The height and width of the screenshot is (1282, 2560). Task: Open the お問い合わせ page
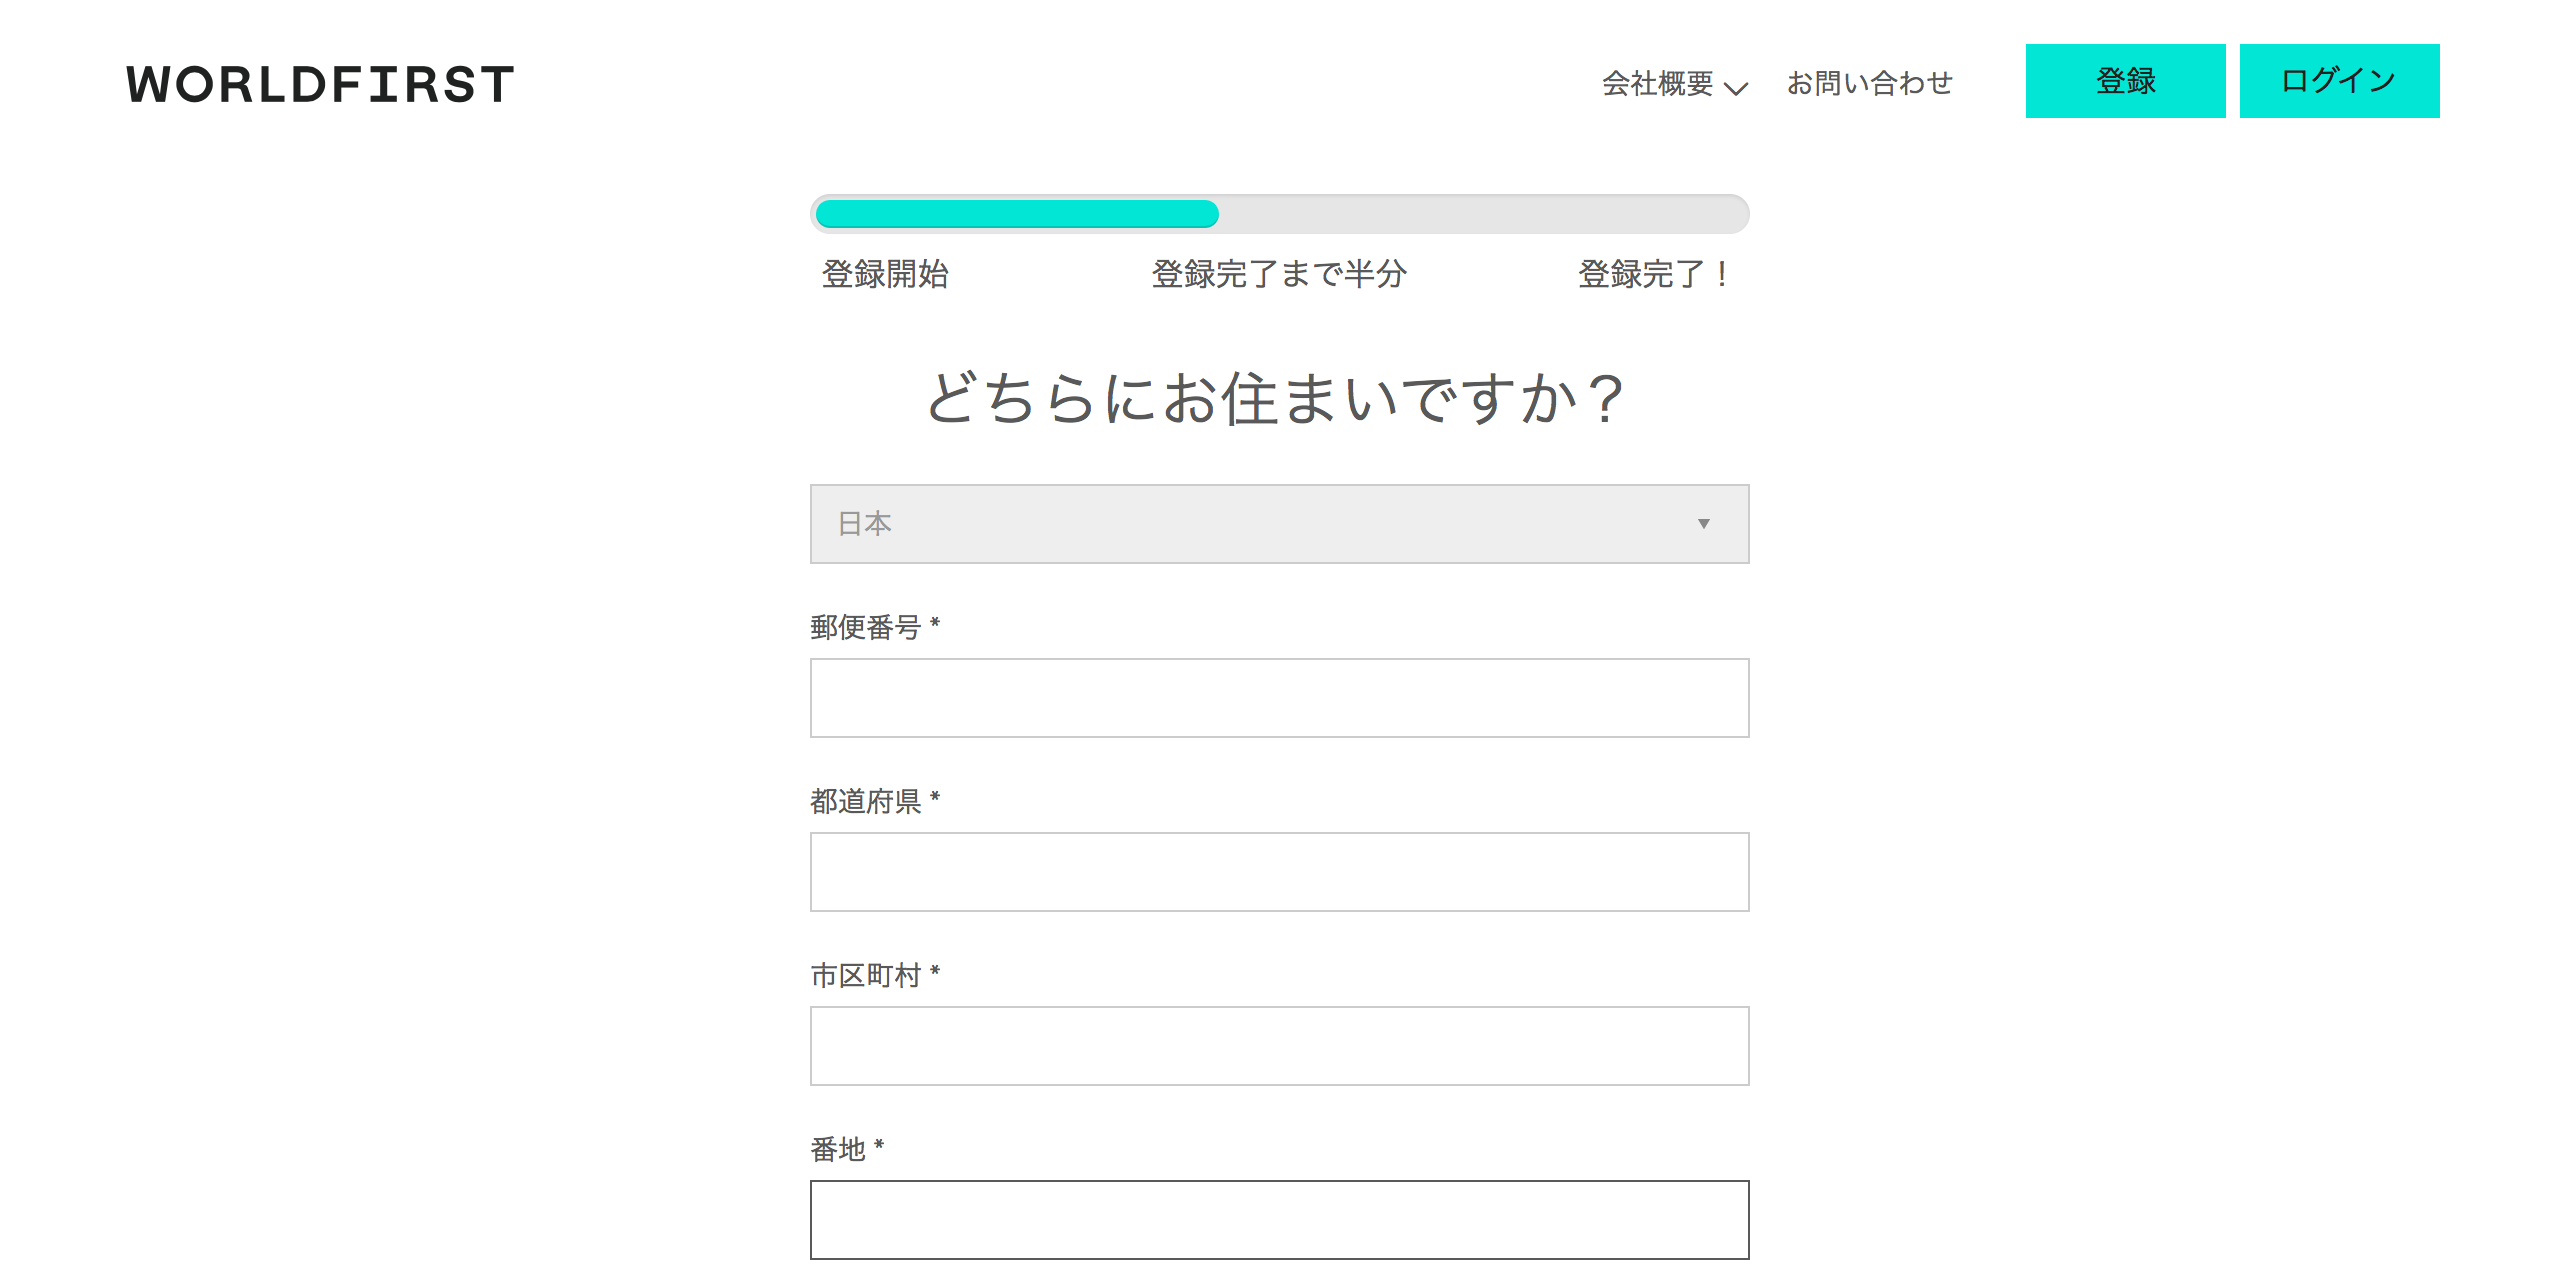[x=1869, y=83]
